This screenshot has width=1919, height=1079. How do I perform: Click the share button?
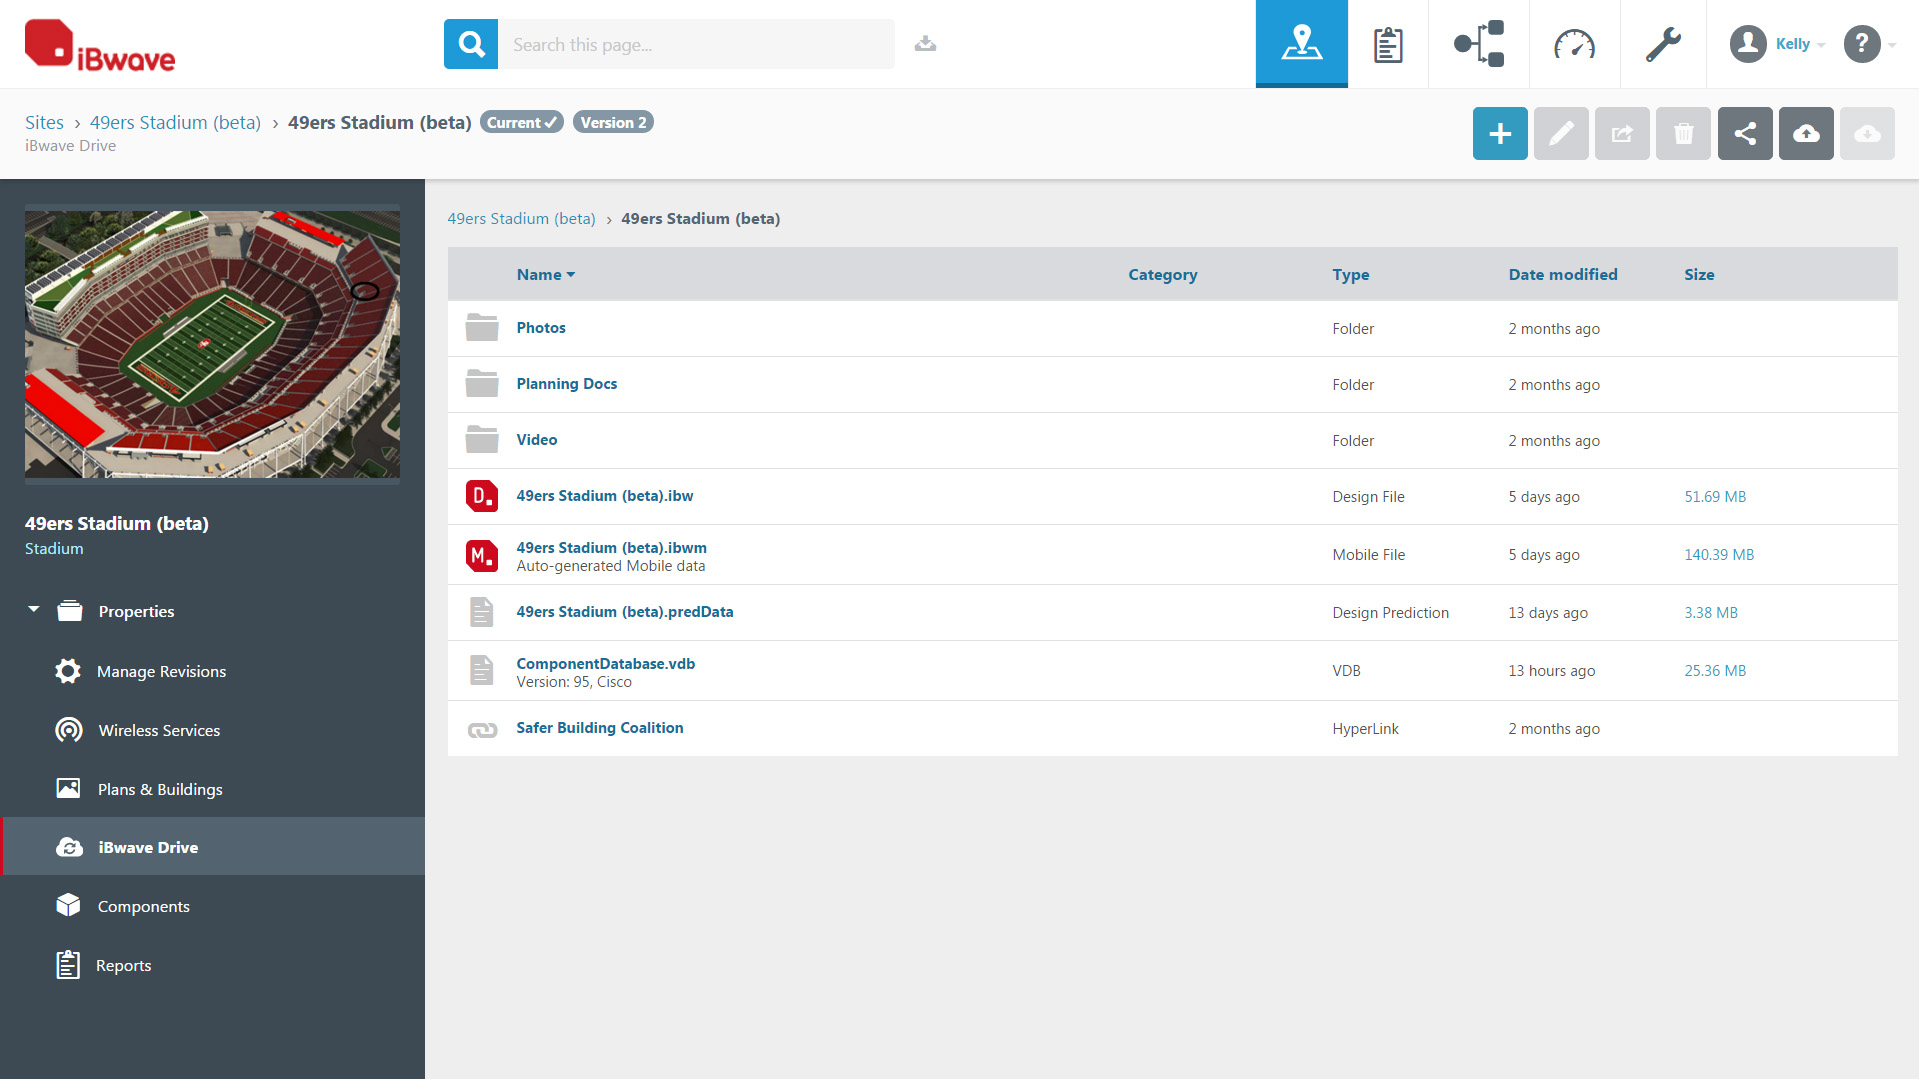pyautogui.click(x=1745, y=133)
